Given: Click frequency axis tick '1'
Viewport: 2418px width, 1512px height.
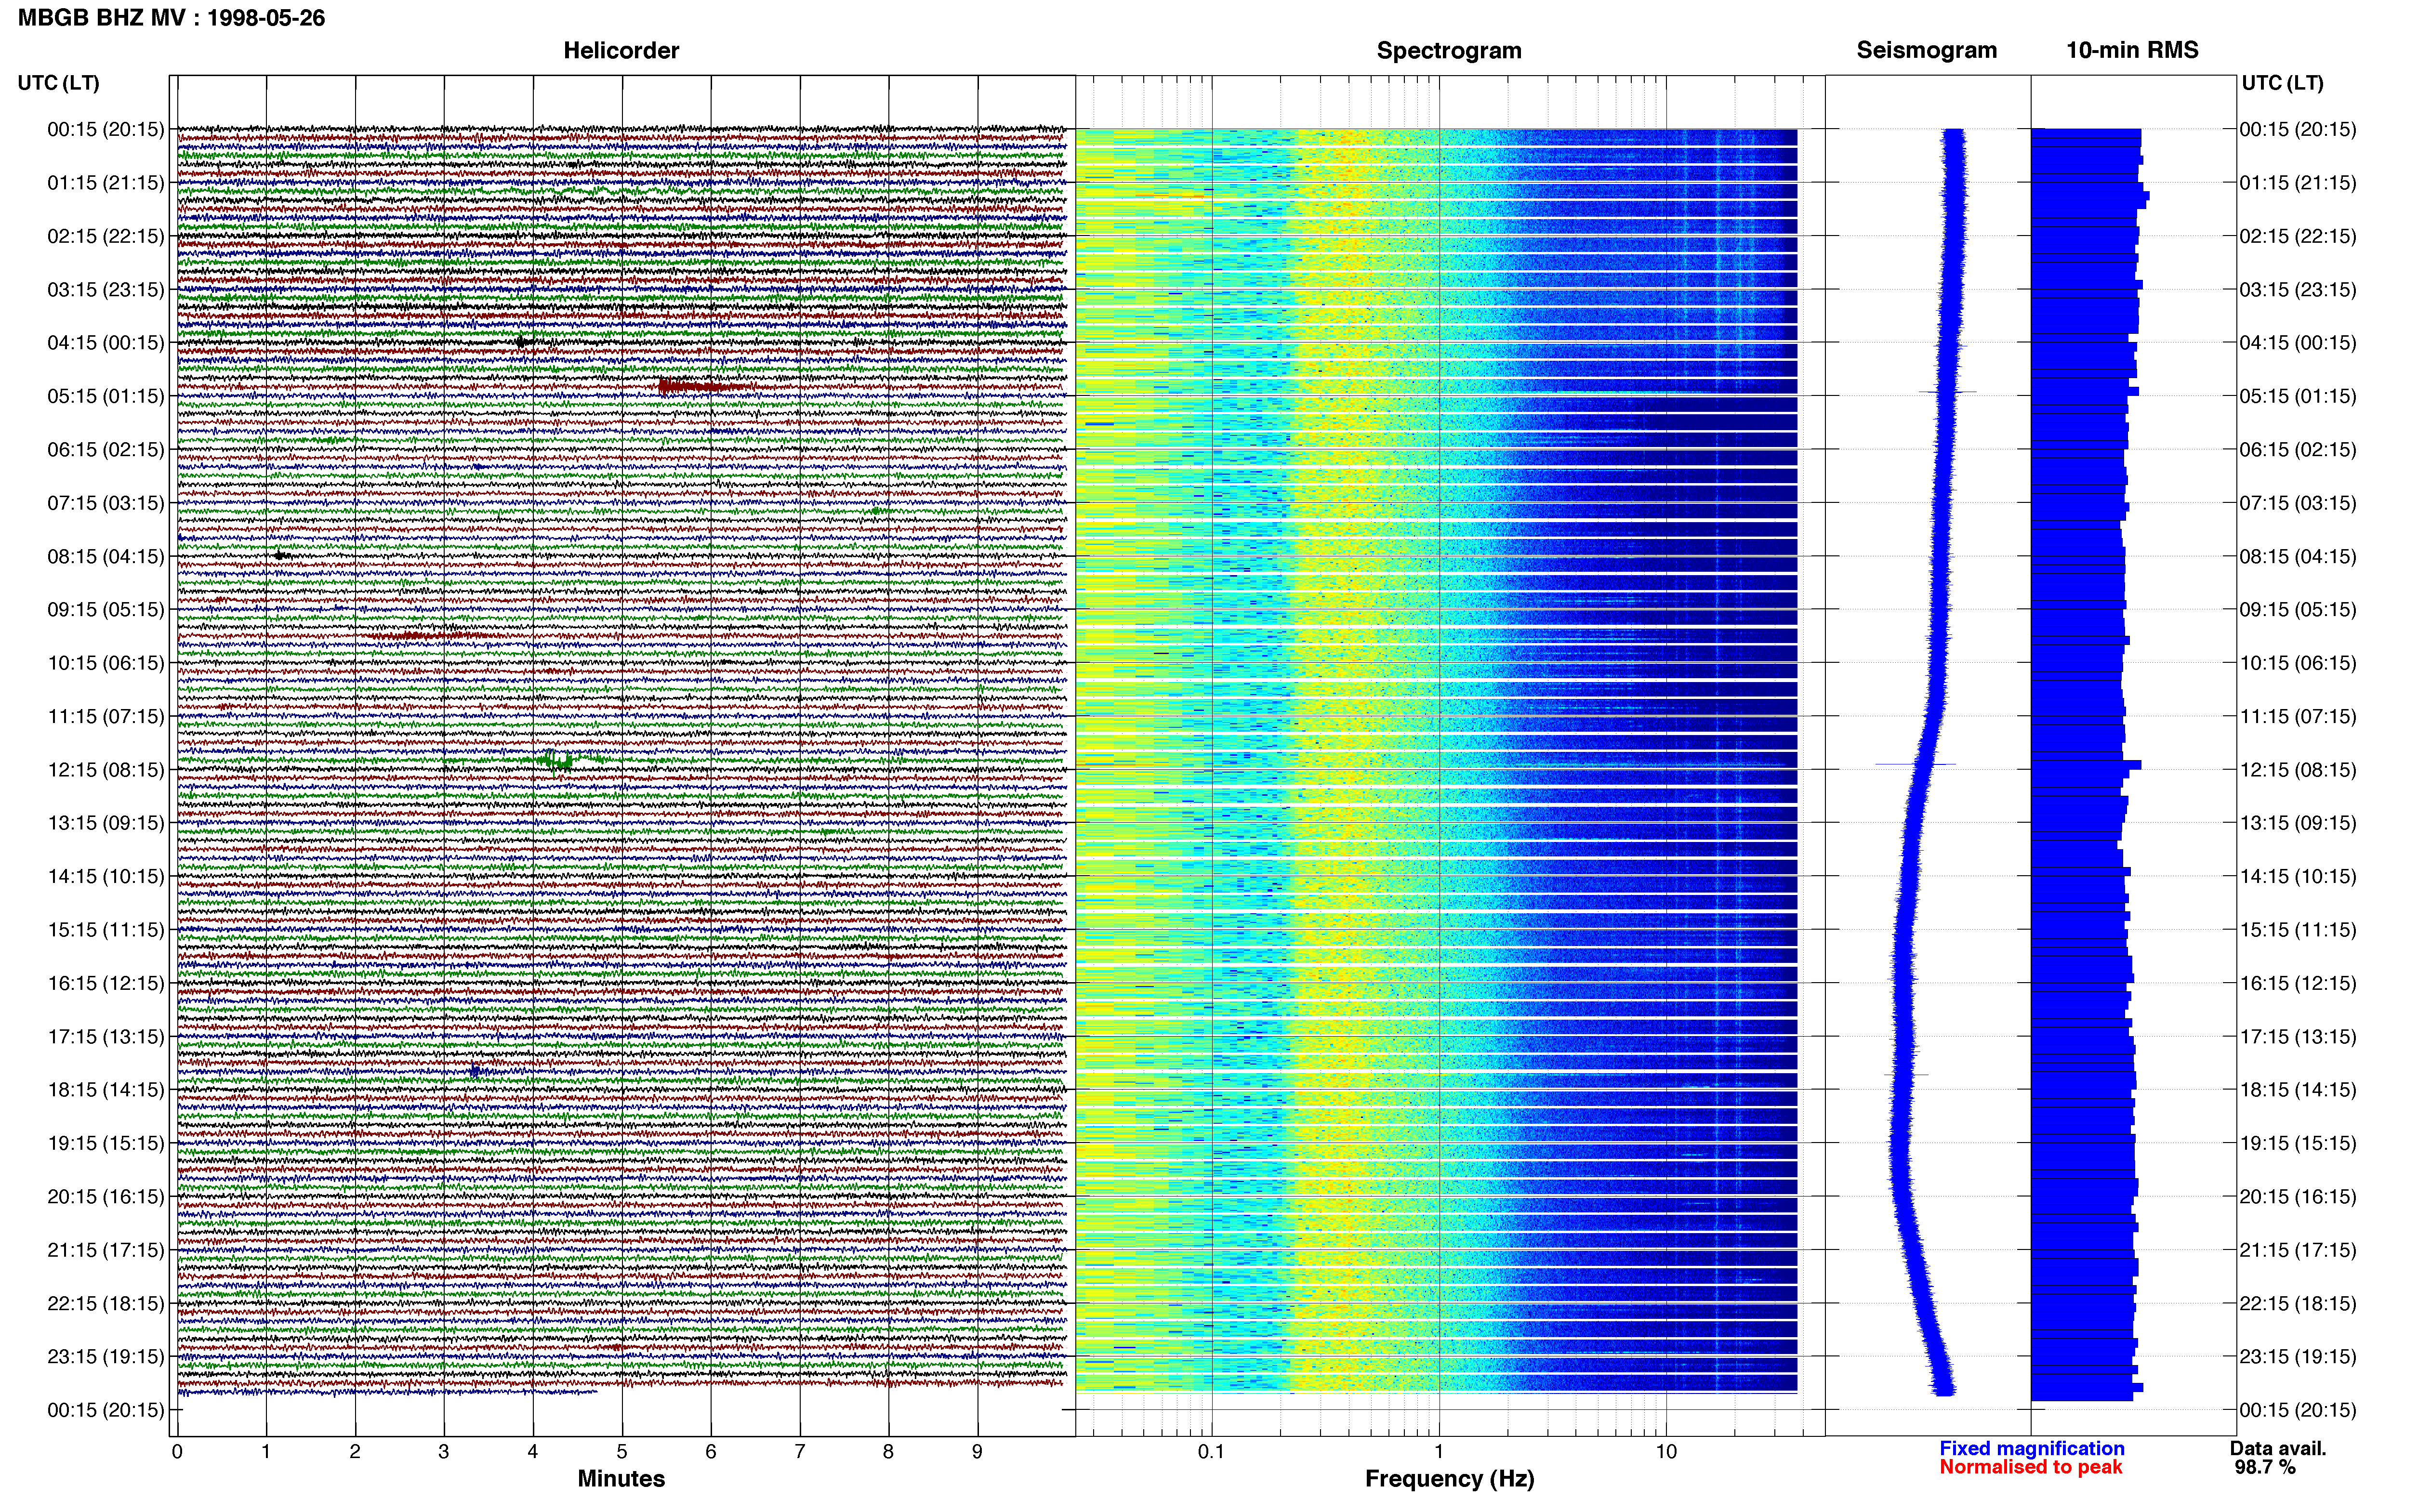Looking at the screenshot, I should point(1439,1452).
